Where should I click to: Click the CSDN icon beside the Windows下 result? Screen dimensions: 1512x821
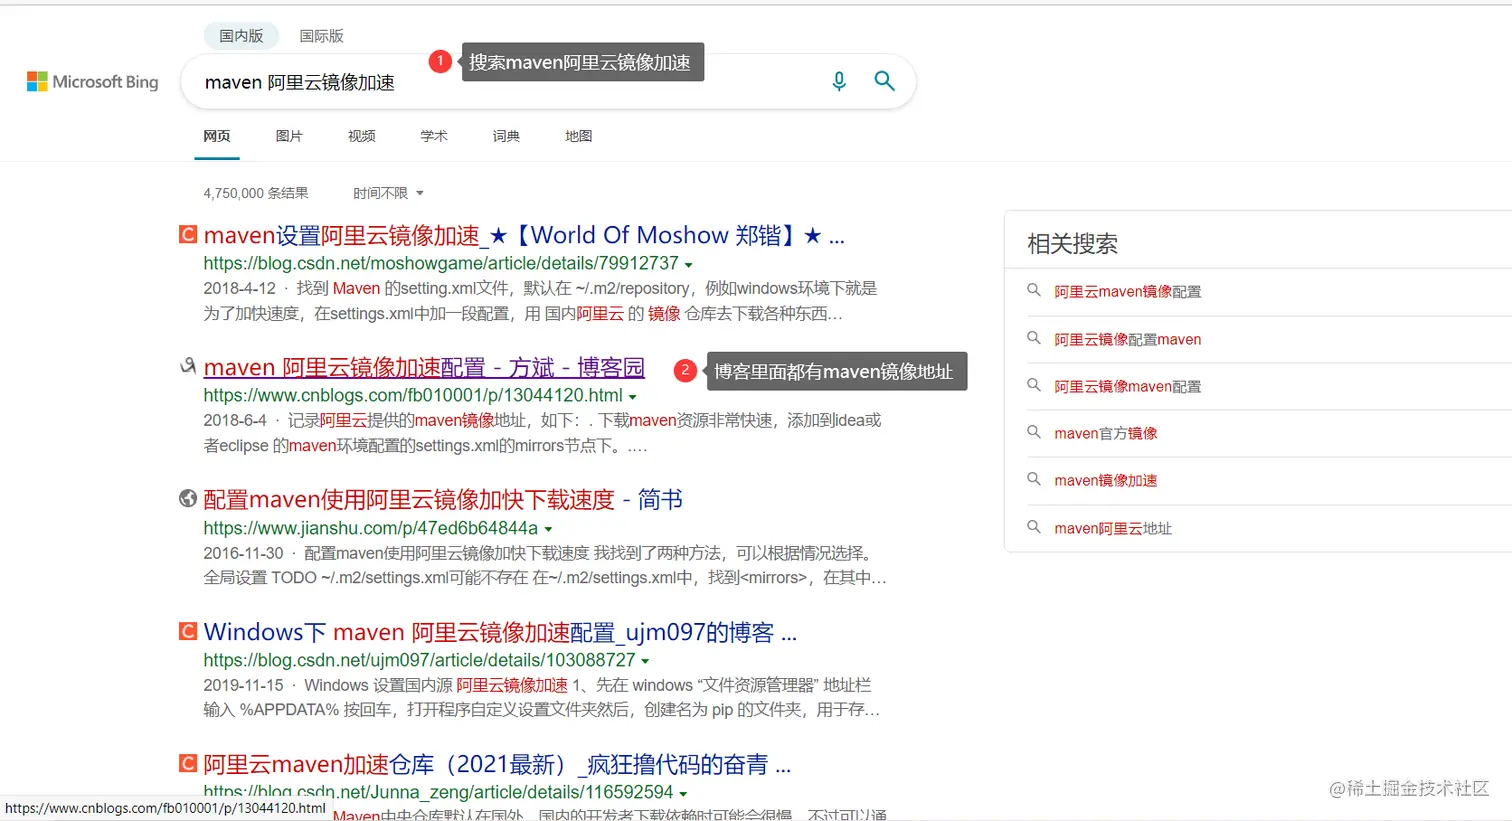187,630
